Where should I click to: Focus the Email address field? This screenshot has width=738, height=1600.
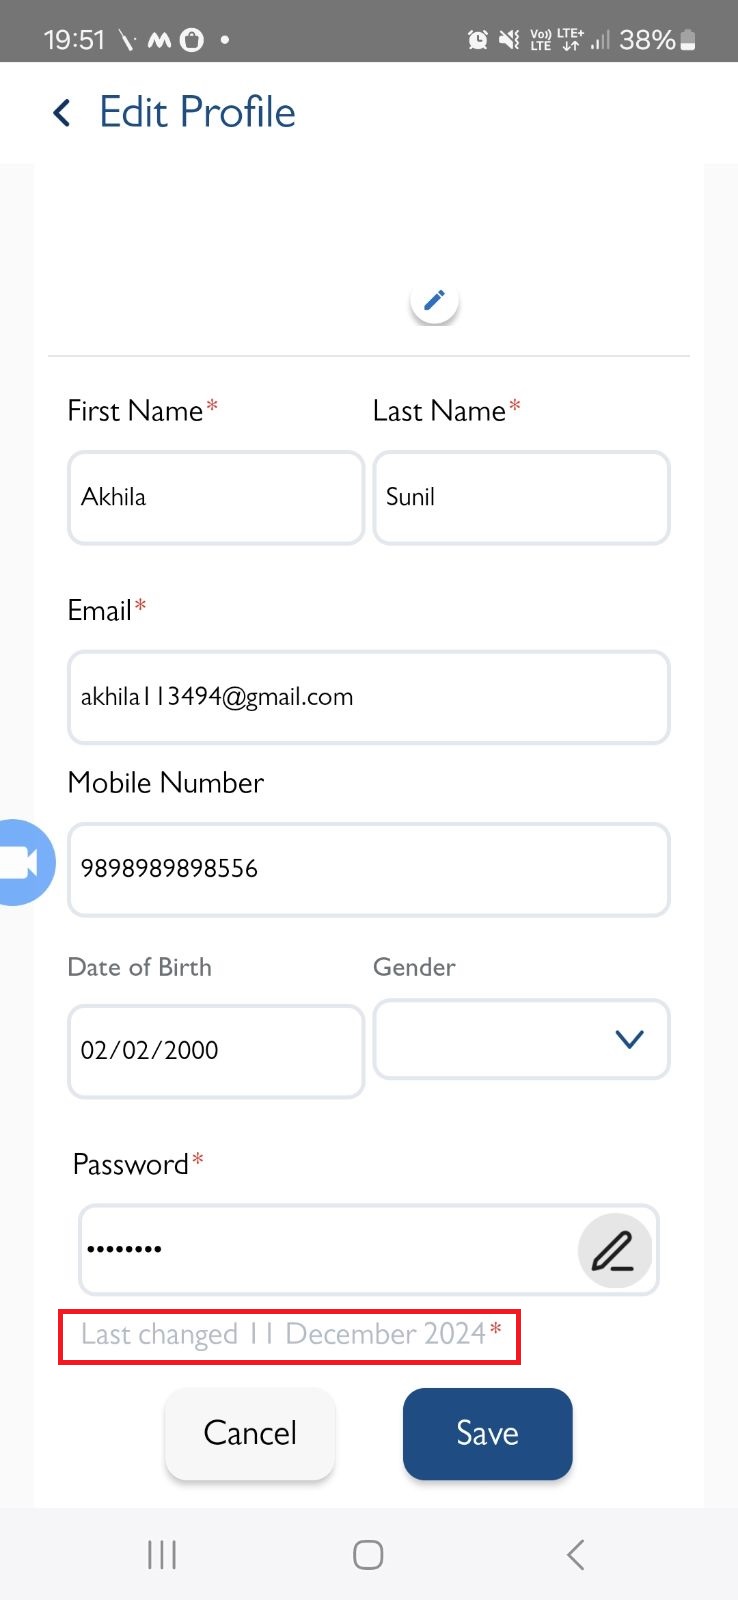[x=368, y=697]
